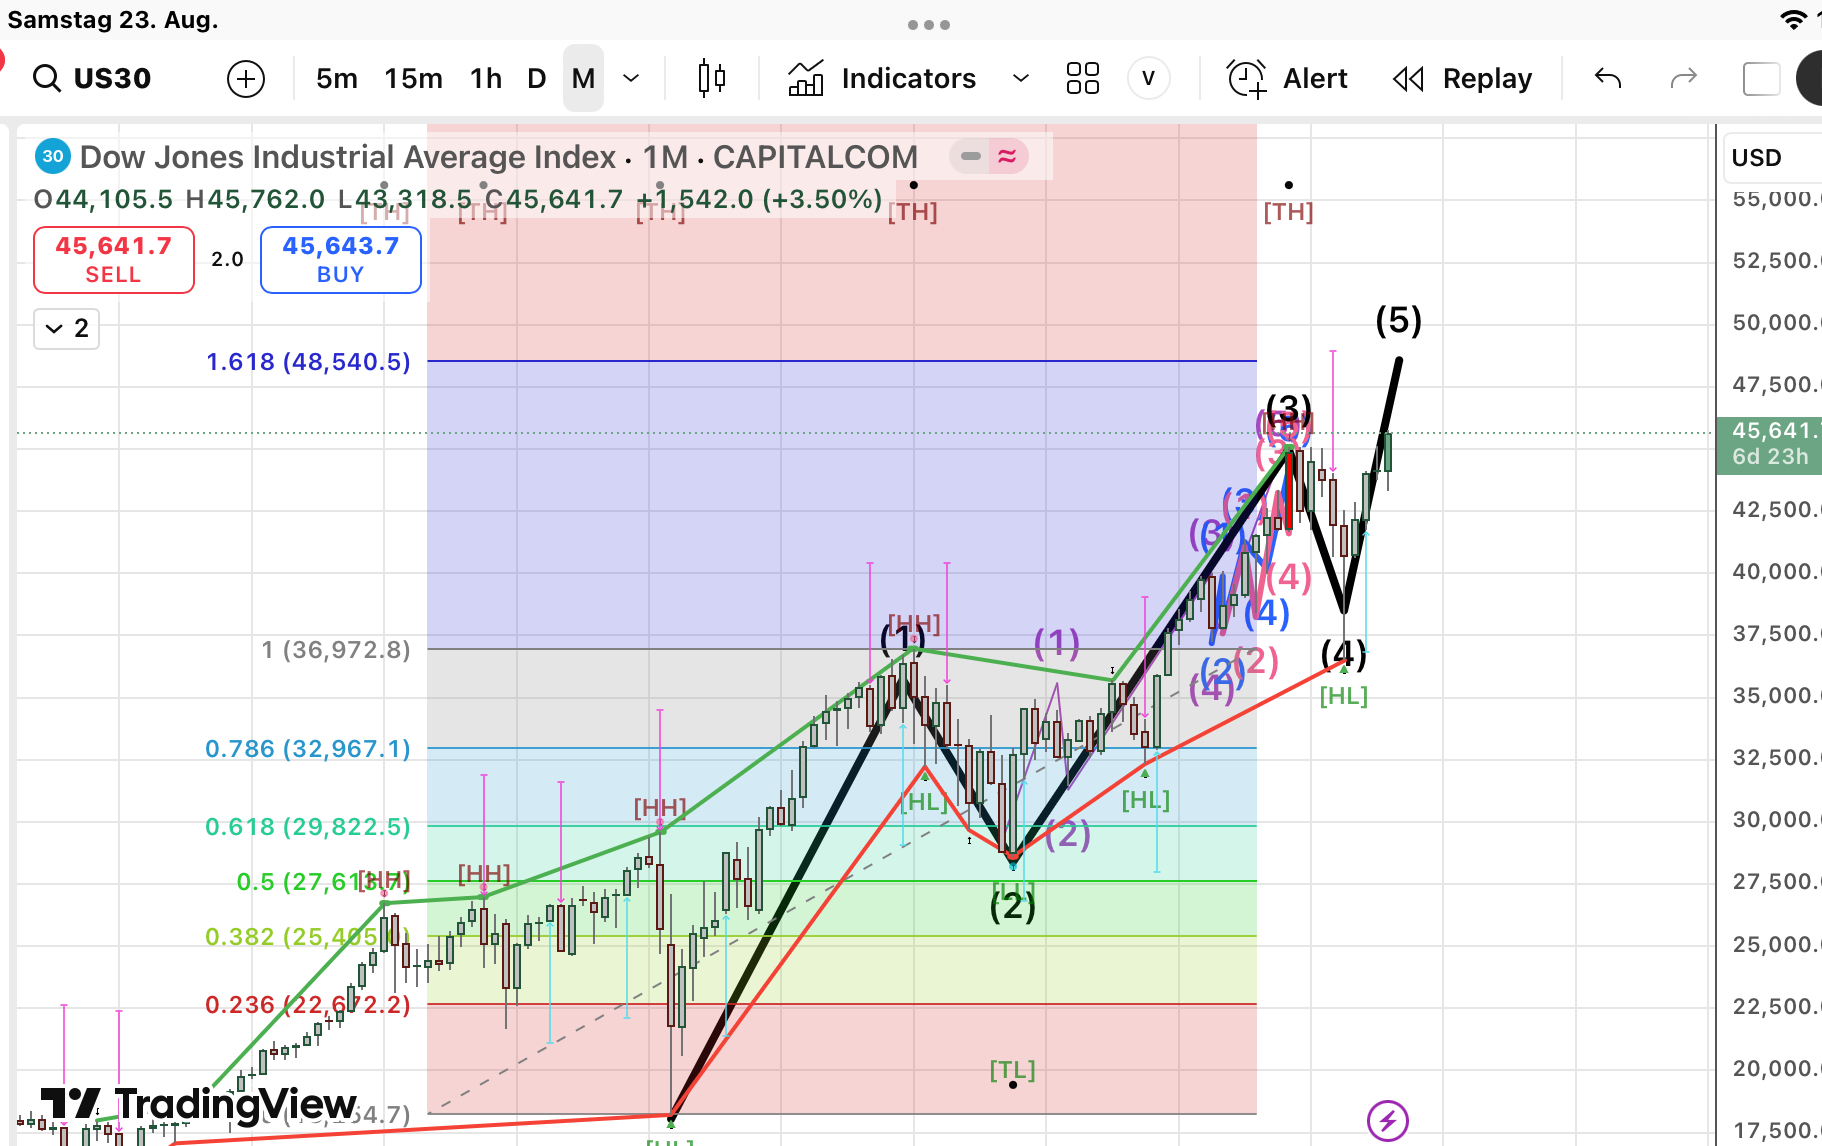Click the circled V toolbar icon

point(1148,78)
